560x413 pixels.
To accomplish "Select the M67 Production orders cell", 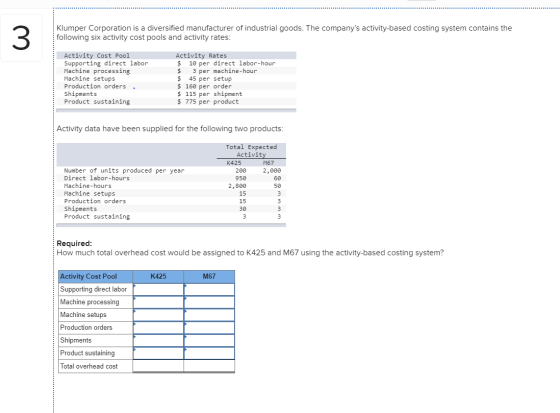I will tap(209, 328).
